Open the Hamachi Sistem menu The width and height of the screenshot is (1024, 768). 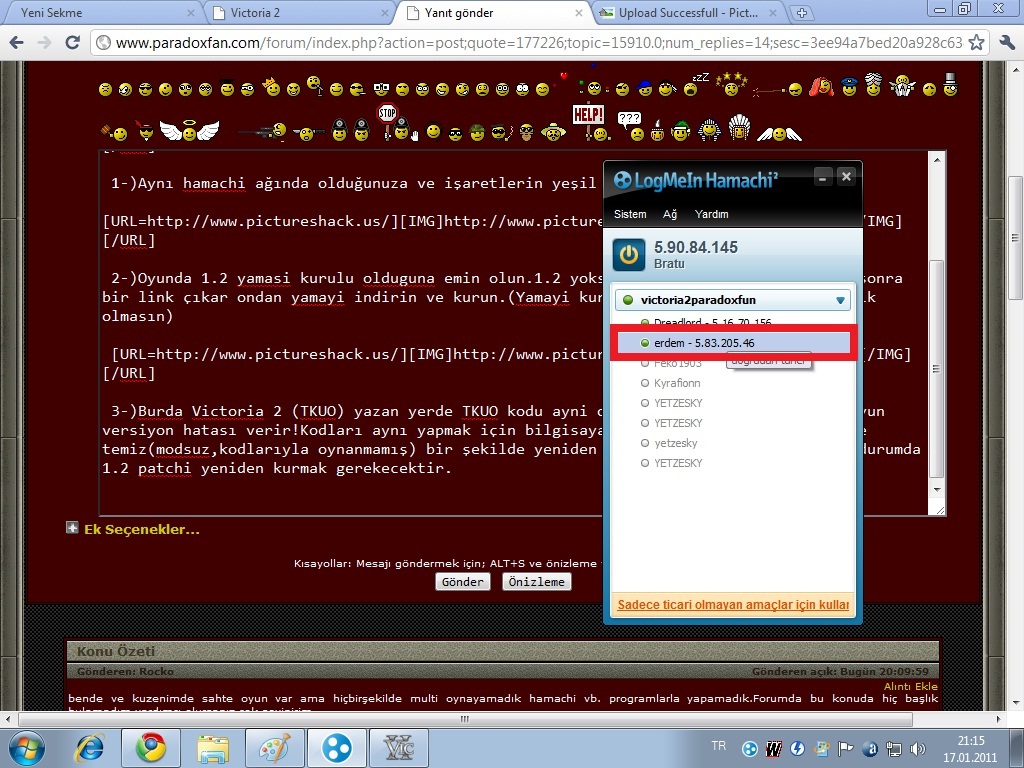pyautogui.click(x=630, y=214)
